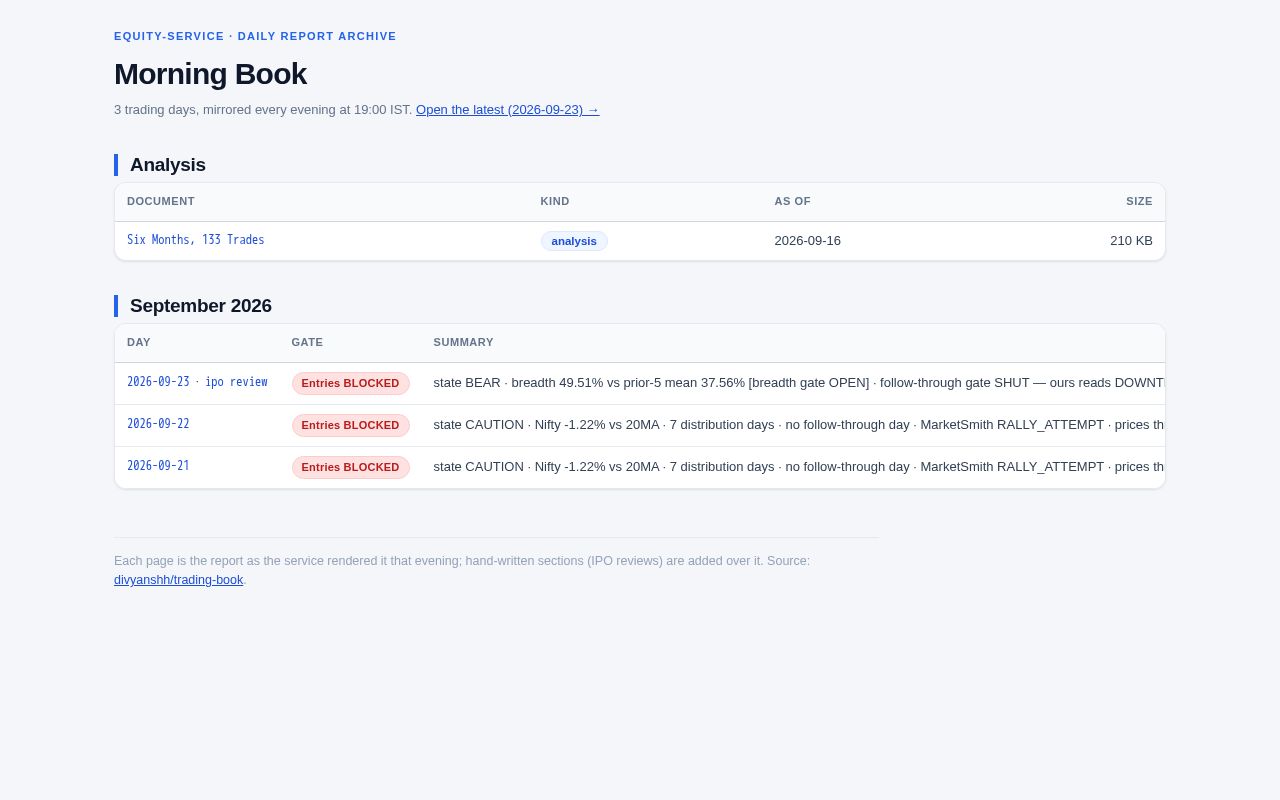Select the 2026-09-16 as-of date cell
1280x800 pixels.
tap(807, 241)
